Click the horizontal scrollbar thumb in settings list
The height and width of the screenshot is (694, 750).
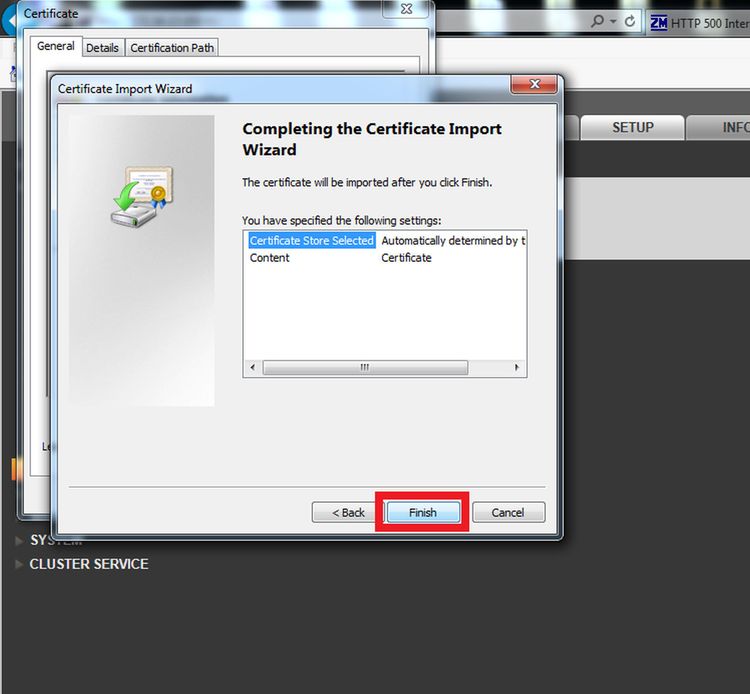[x=365, y=367]
